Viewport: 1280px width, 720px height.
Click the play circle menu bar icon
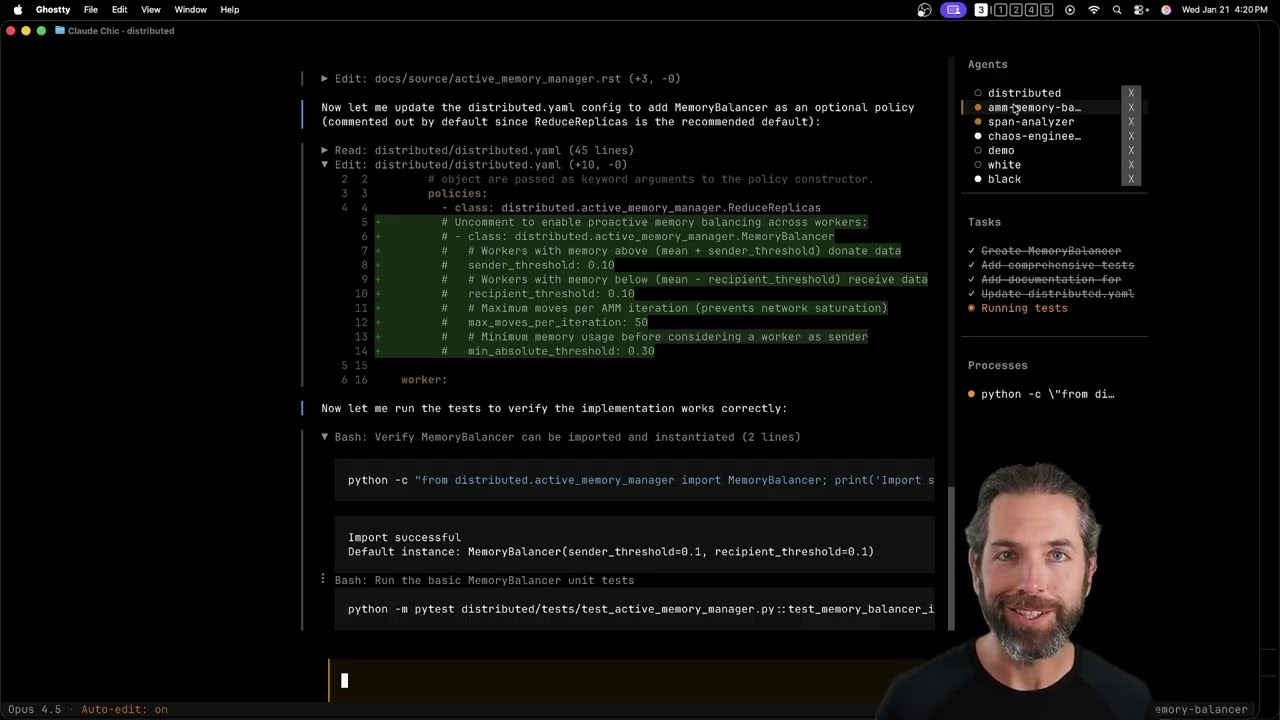click(x=1070, y=10)
